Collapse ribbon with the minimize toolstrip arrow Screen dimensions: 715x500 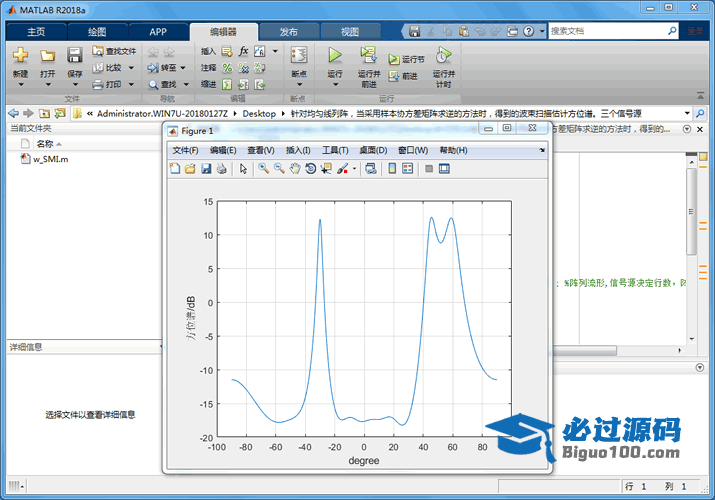click(700, 95)
